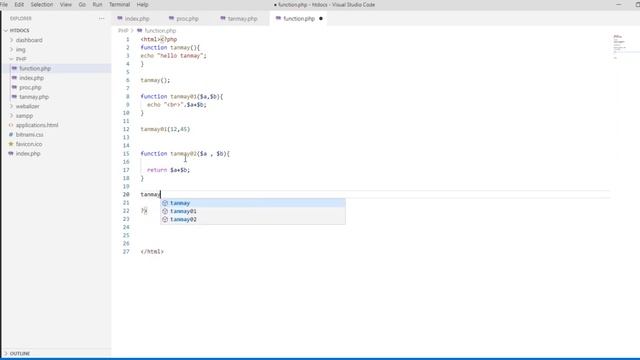Image resolution: width=640 pixels, height=360 pixels.
Task: Click PHP icon on function.php tab
Action: pyautogui.click(x=278, y=18)
